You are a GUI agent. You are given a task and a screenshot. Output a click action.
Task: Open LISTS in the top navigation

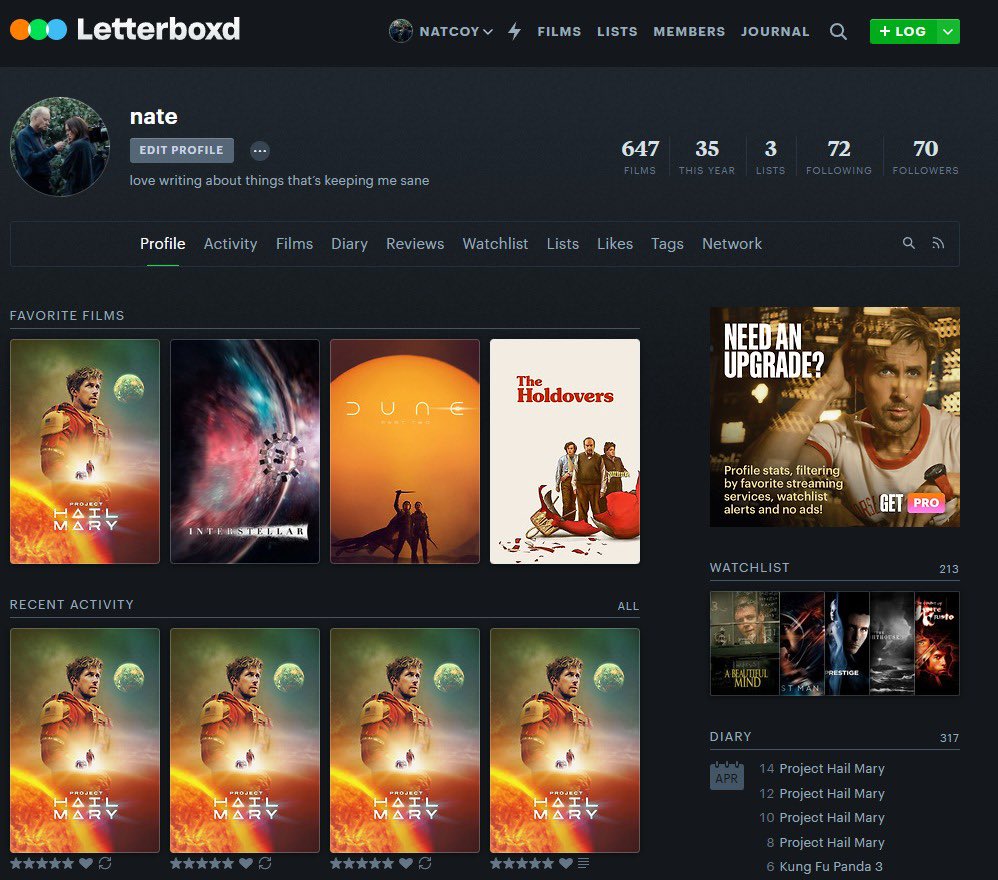617,31
